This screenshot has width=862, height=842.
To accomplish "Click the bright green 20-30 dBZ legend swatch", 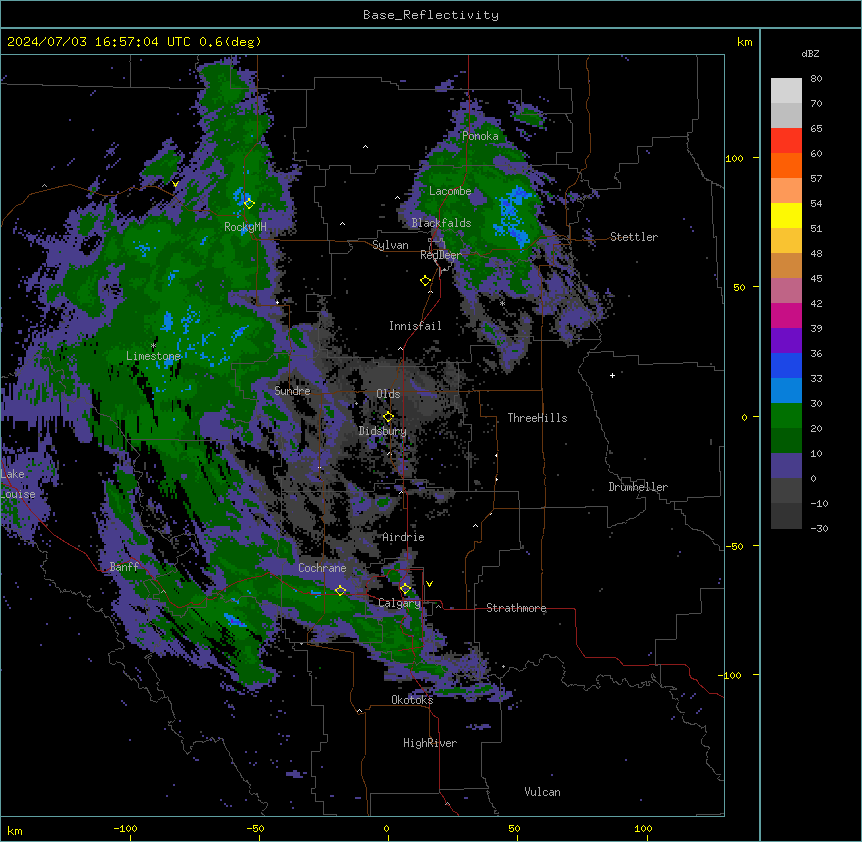I will 786,416.
